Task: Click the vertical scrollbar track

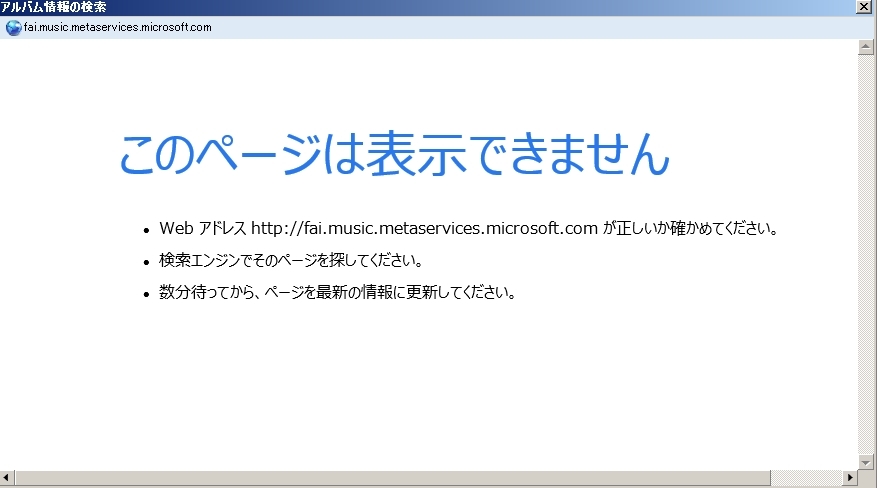Action: pos(866,250)
